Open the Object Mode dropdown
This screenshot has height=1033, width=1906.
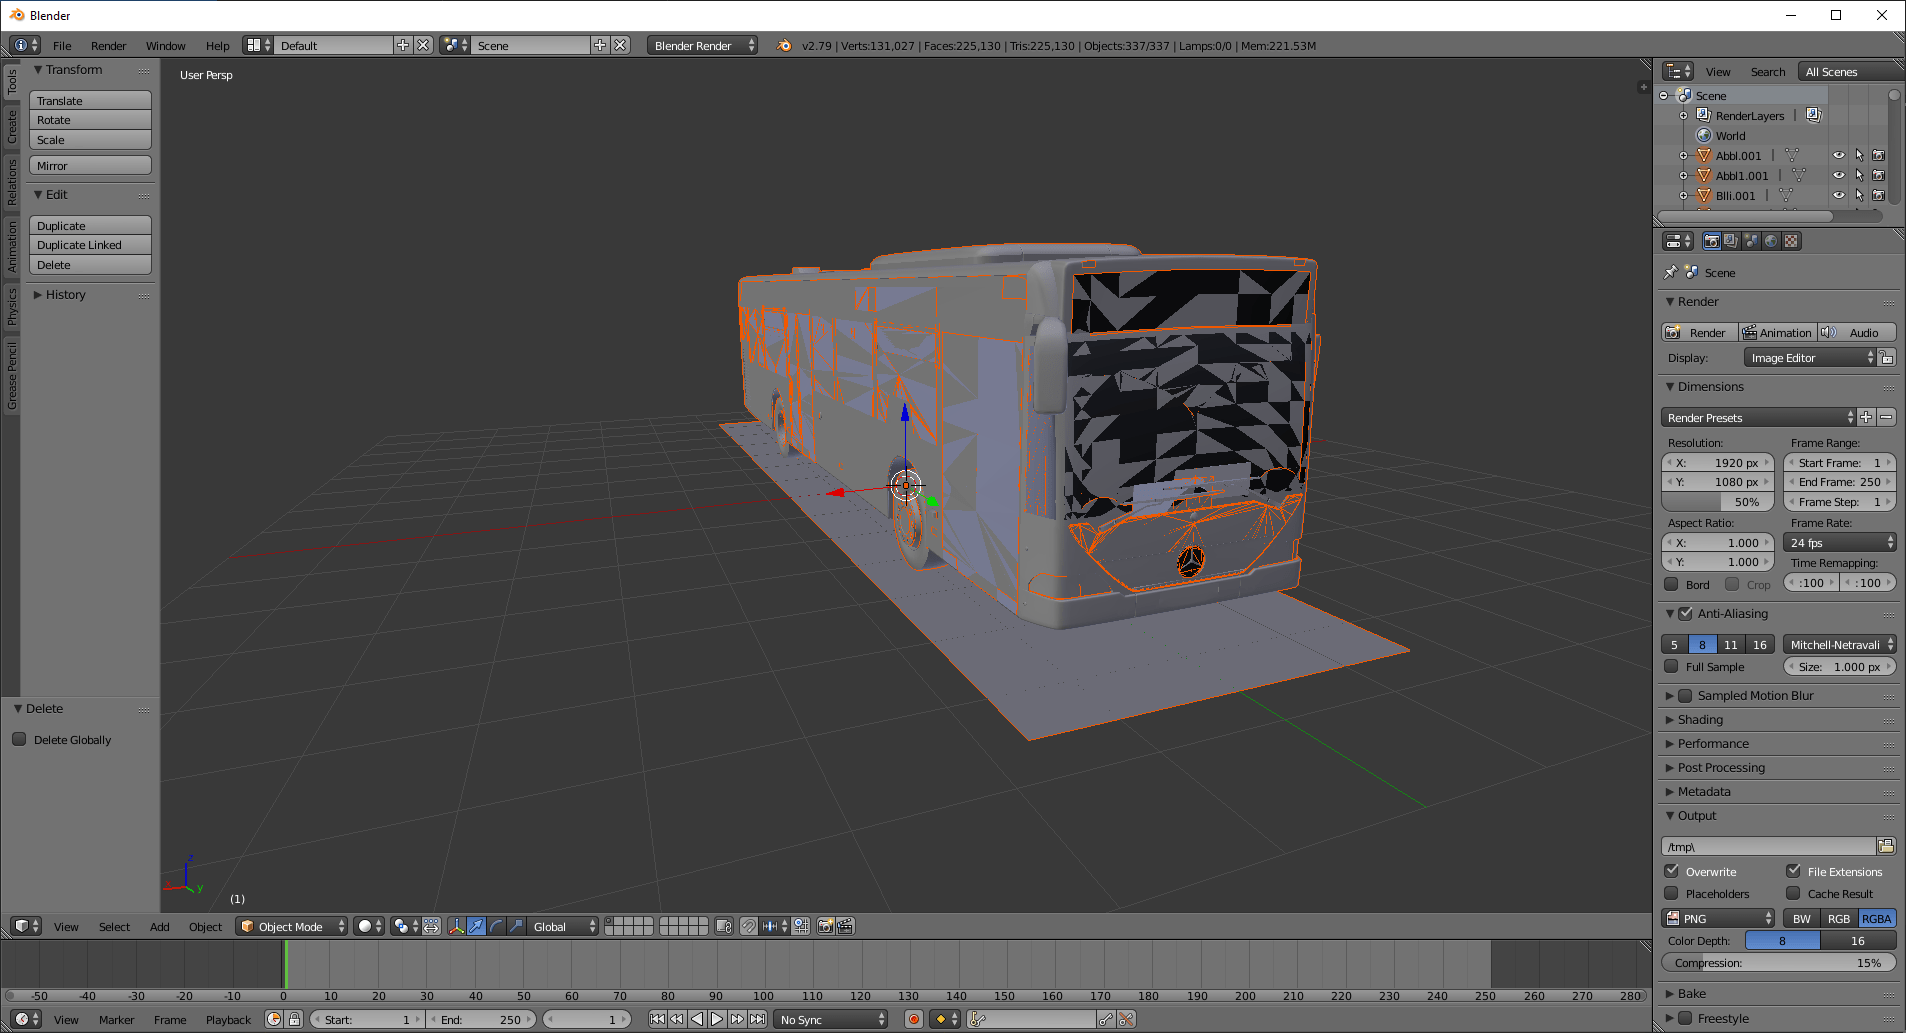292,926
